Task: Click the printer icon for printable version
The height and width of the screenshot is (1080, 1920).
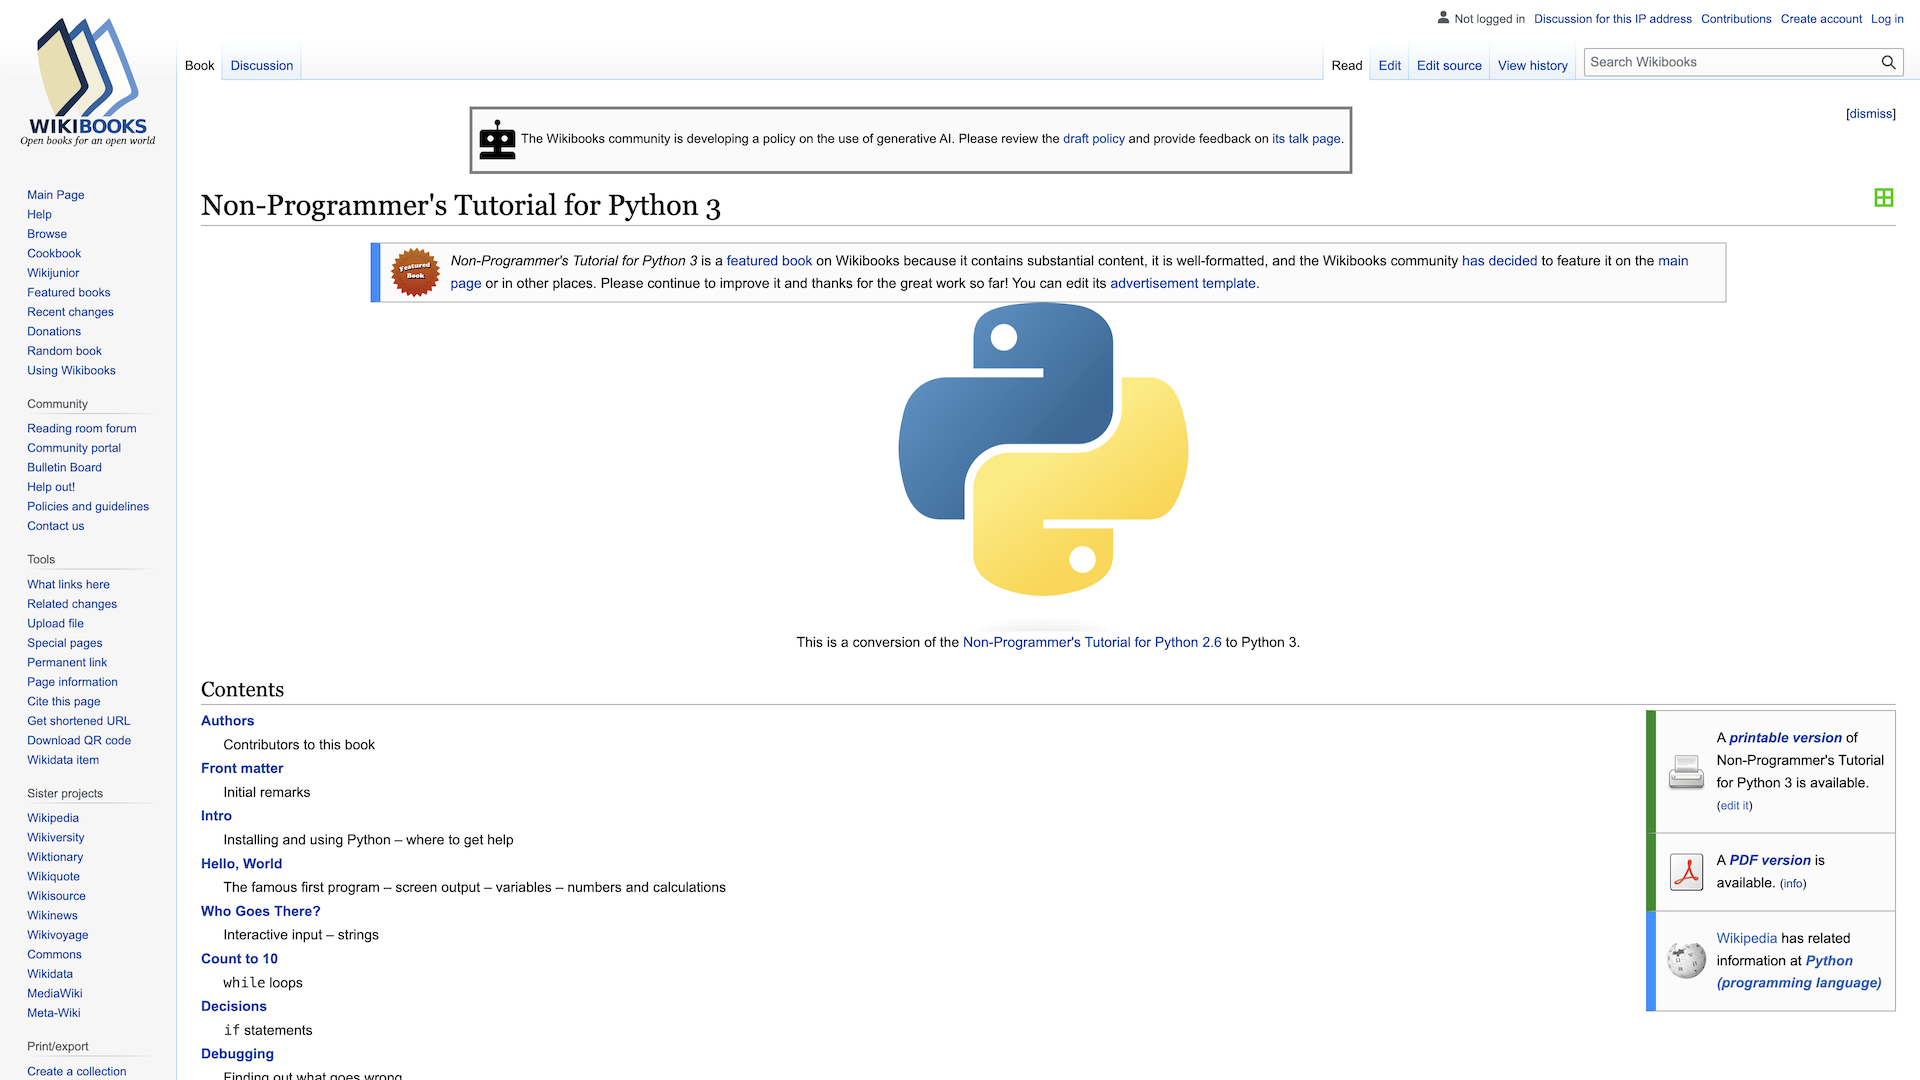Action: point(1686,772)
